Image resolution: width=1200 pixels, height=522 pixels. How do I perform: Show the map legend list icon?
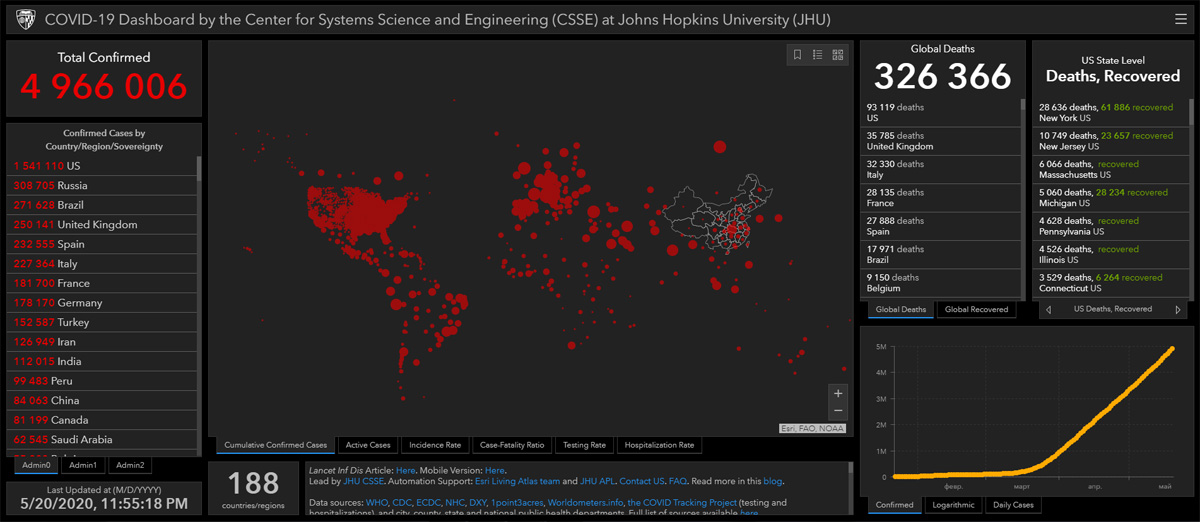pyautogui.click(x=817, y=55)
